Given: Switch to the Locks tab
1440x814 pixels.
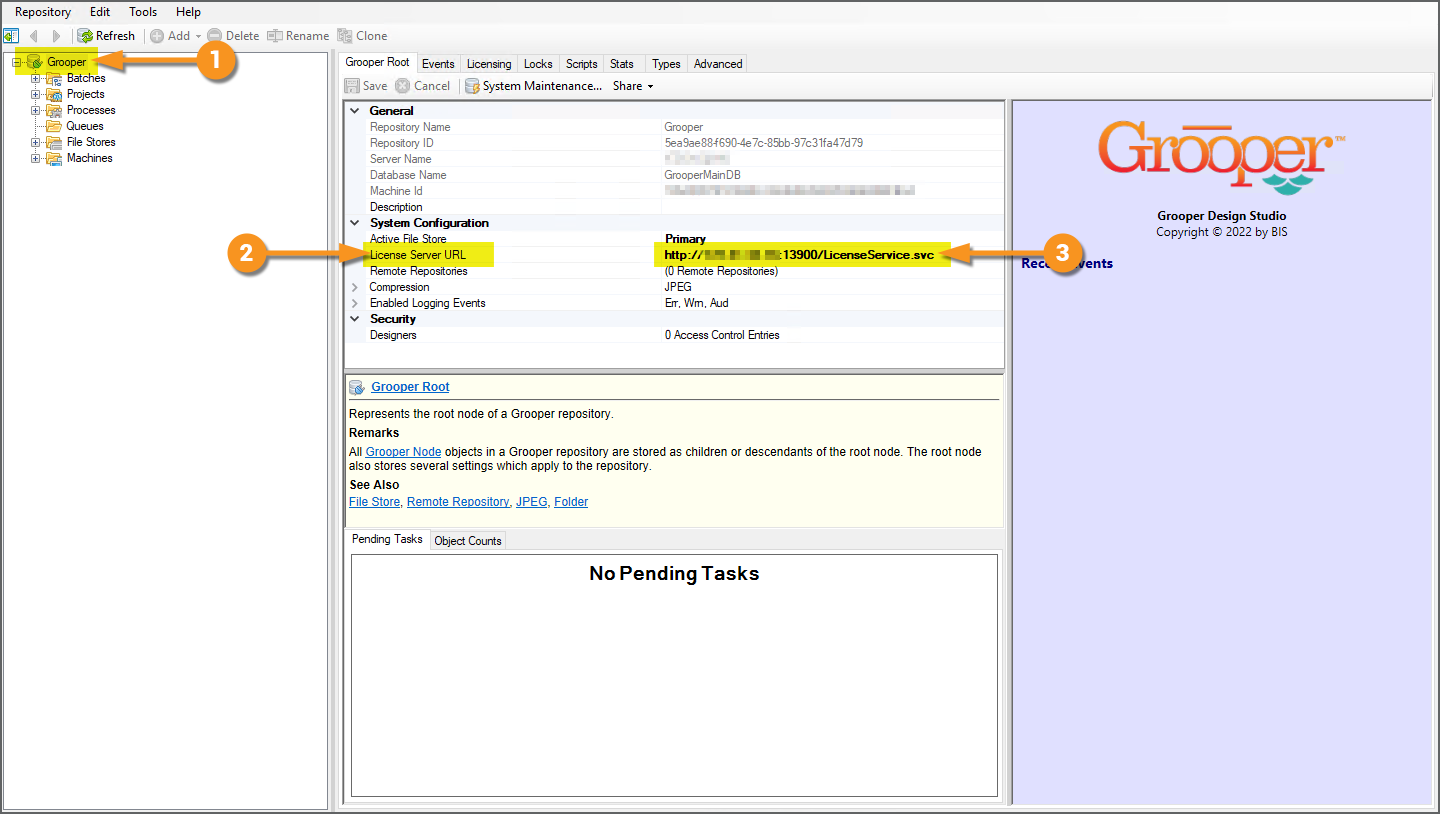Looking at the screenshot, I should point(538,64).
